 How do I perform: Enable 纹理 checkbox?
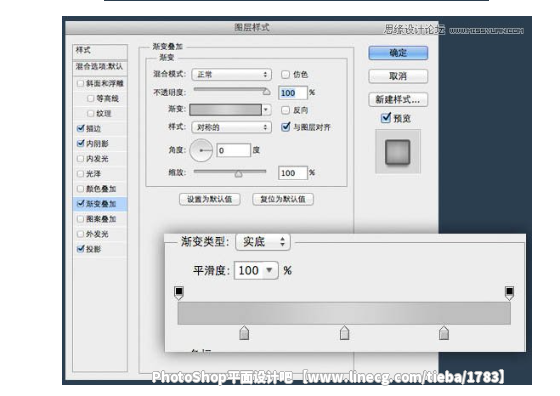point(91,113)
